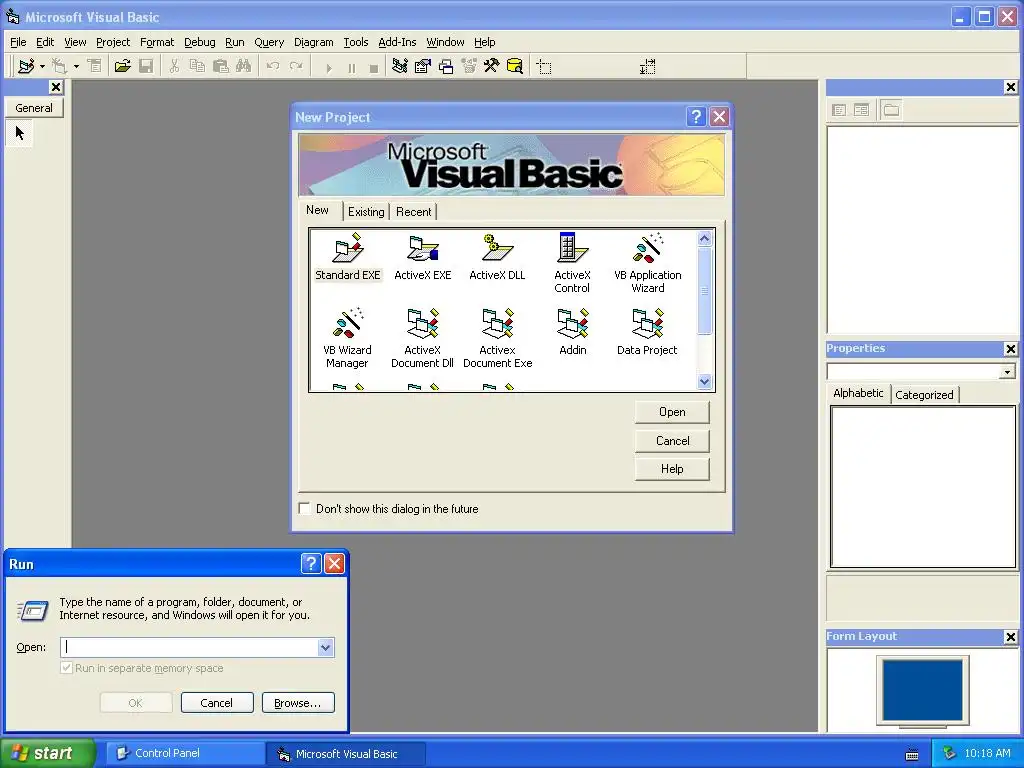The width and height of the screenshot is (1024, 768).
Task: Click the Paste clipboard icon
Action: tap(221, 66)
